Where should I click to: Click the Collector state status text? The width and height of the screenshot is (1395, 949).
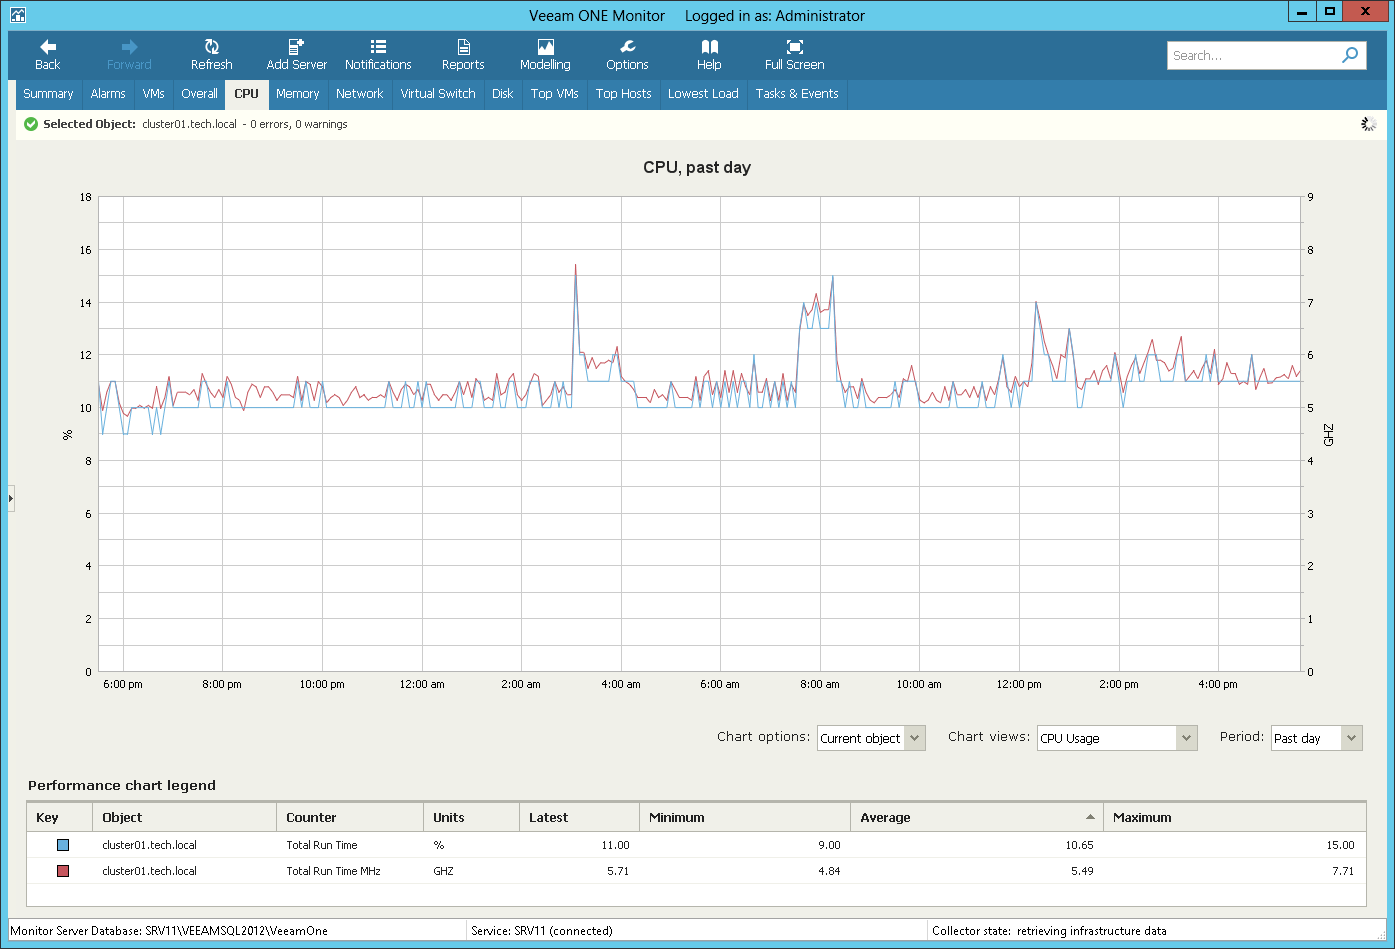click(1049, 930)
